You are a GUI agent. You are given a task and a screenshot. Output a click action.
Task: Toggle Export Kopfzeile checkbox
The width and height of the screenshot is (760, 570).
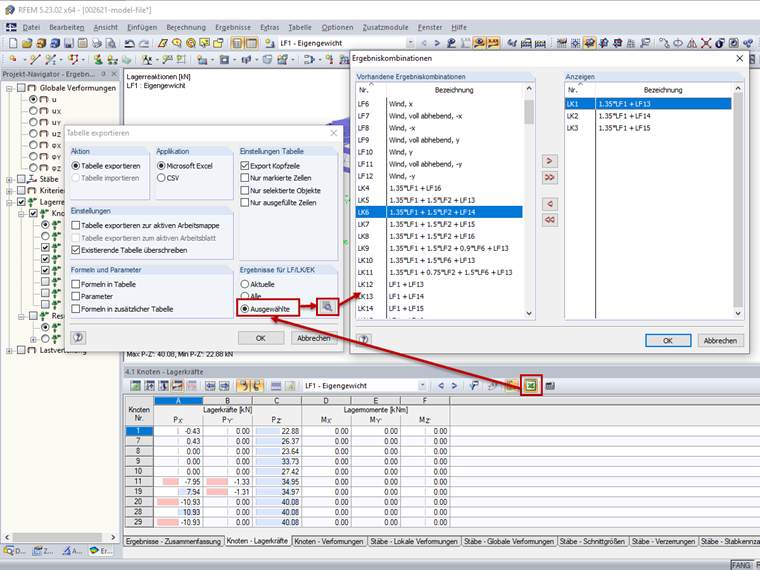click(245, 166)
